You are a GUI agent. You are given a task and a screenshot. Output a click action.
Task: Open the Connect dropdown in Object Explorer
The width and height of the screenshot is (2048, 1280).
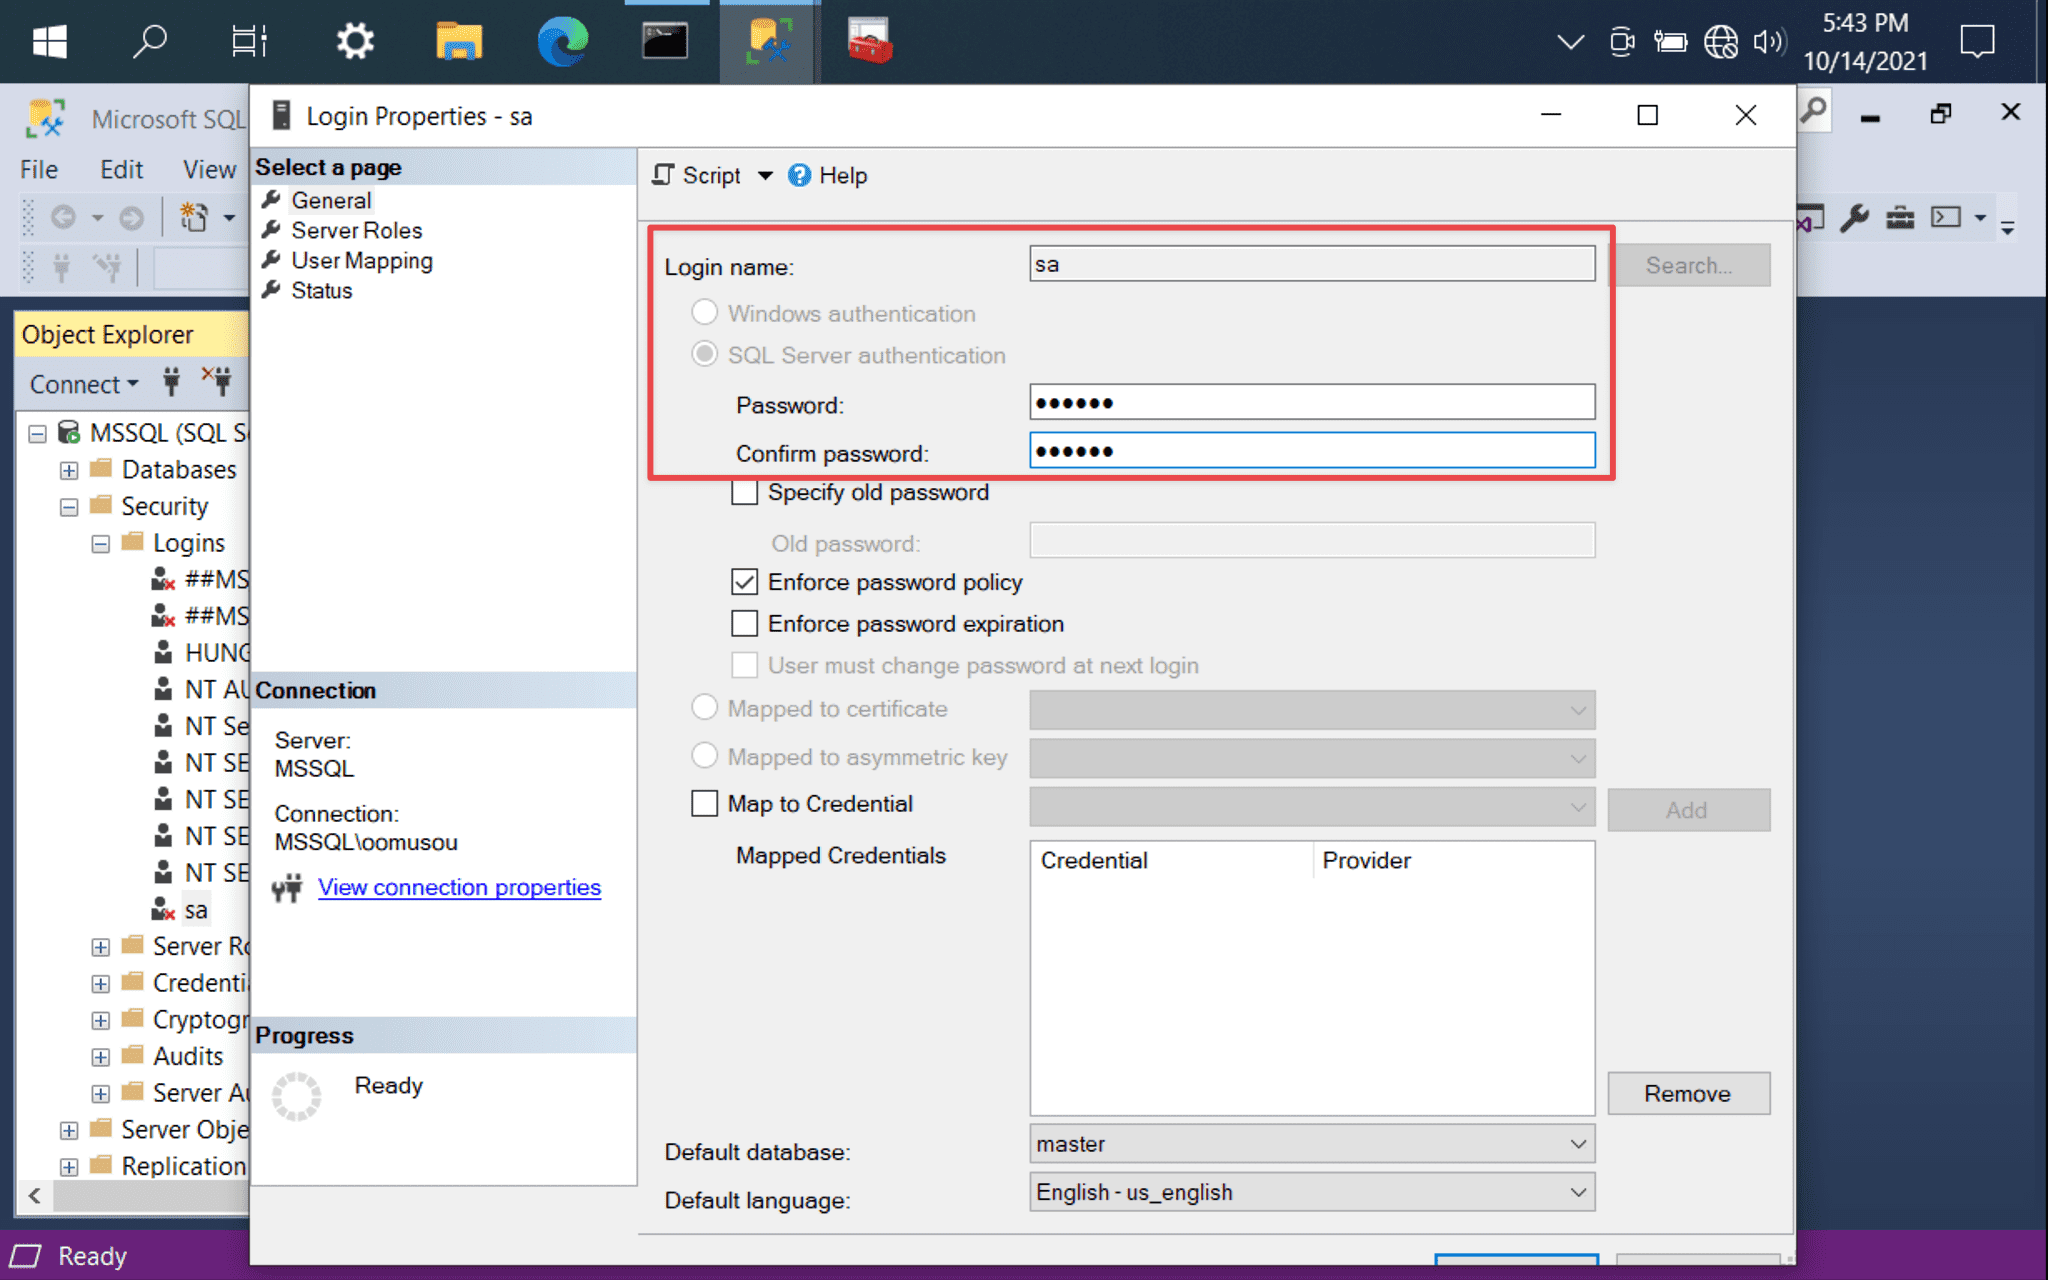(84, 384)
